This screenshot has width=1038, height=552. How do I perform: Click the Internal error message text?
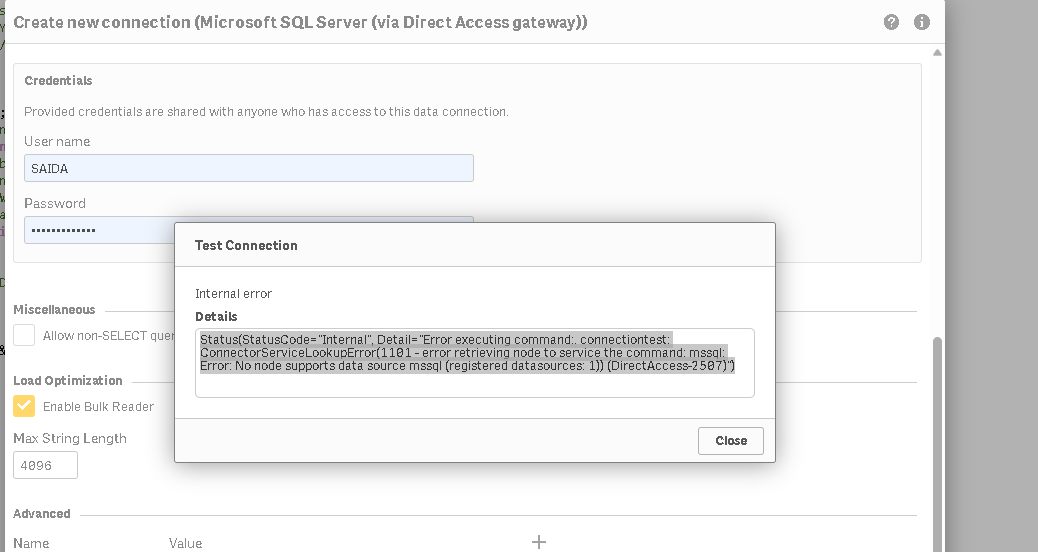233,294
